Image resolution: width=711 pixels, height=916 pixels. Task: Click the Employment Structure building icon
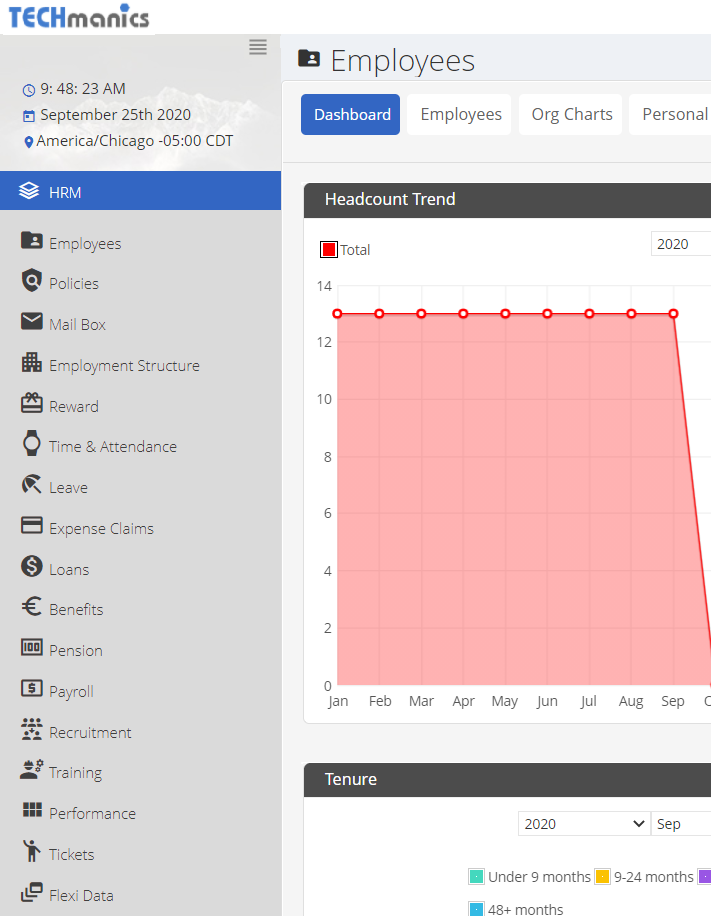32,362
